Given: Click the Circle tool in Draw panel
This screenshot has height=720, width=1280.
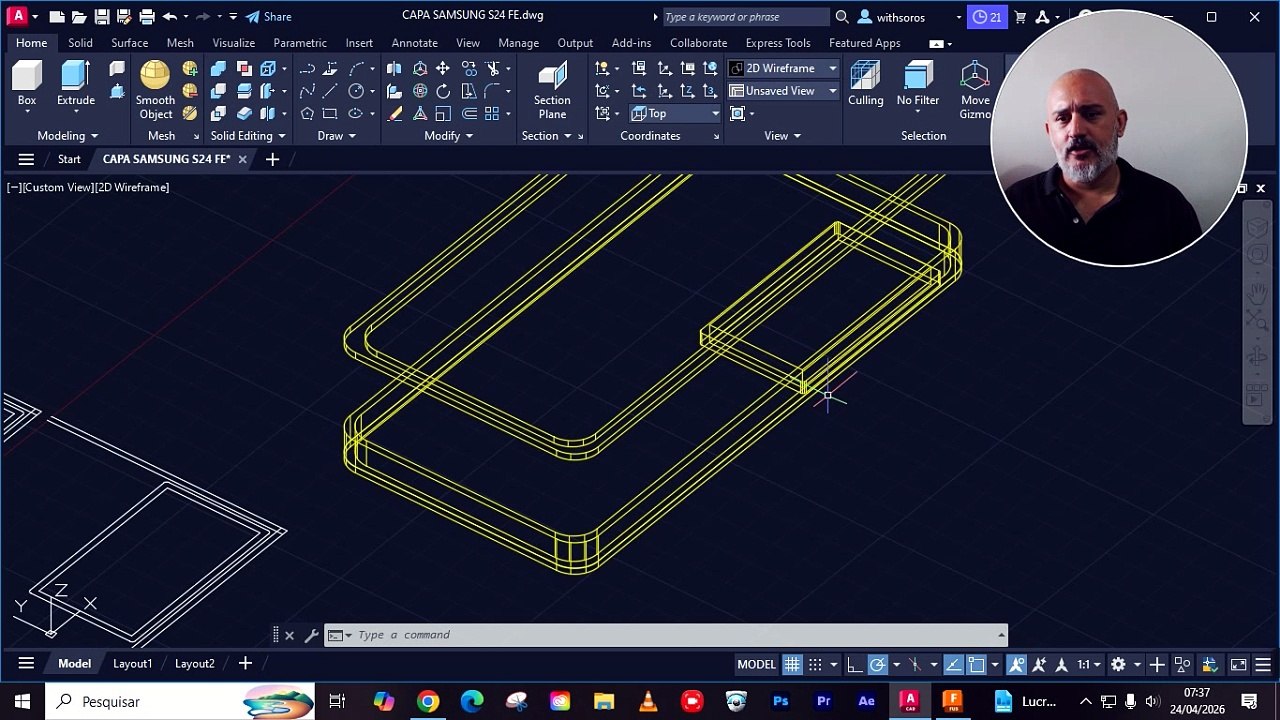Looking at the screenshot, I should tap(355, 91).
